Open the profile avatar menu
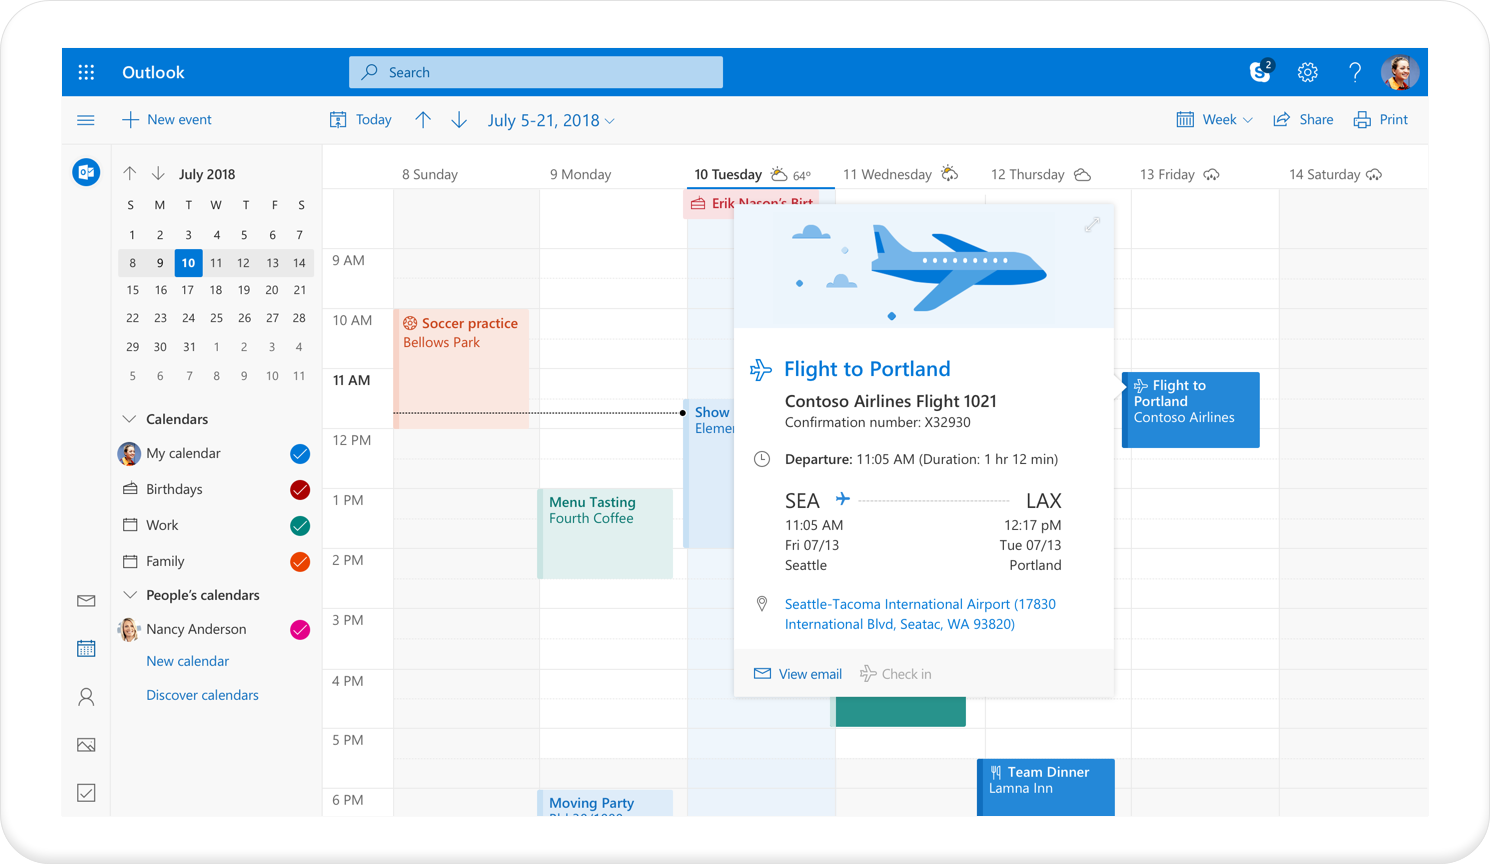The width and height of the screenshot is (1490, 864). 1400,72
